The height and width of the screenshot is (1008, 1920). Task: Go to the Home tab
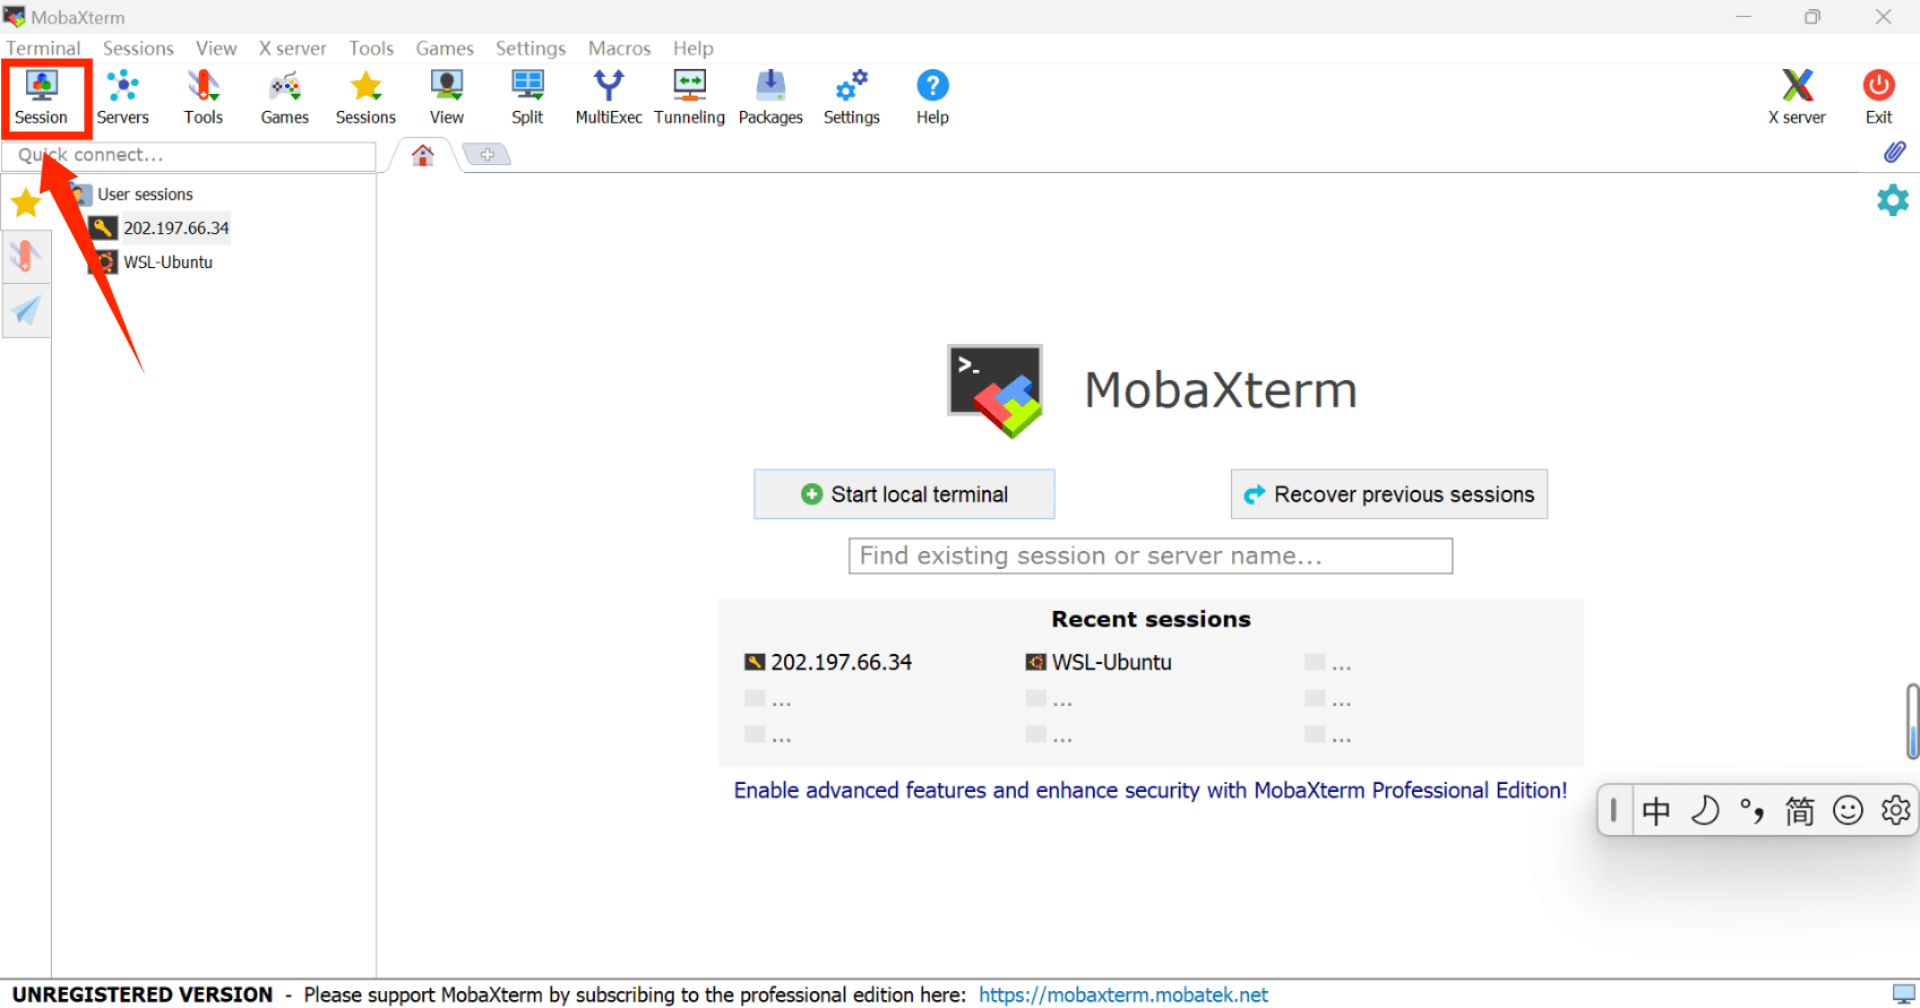[423, 155]
